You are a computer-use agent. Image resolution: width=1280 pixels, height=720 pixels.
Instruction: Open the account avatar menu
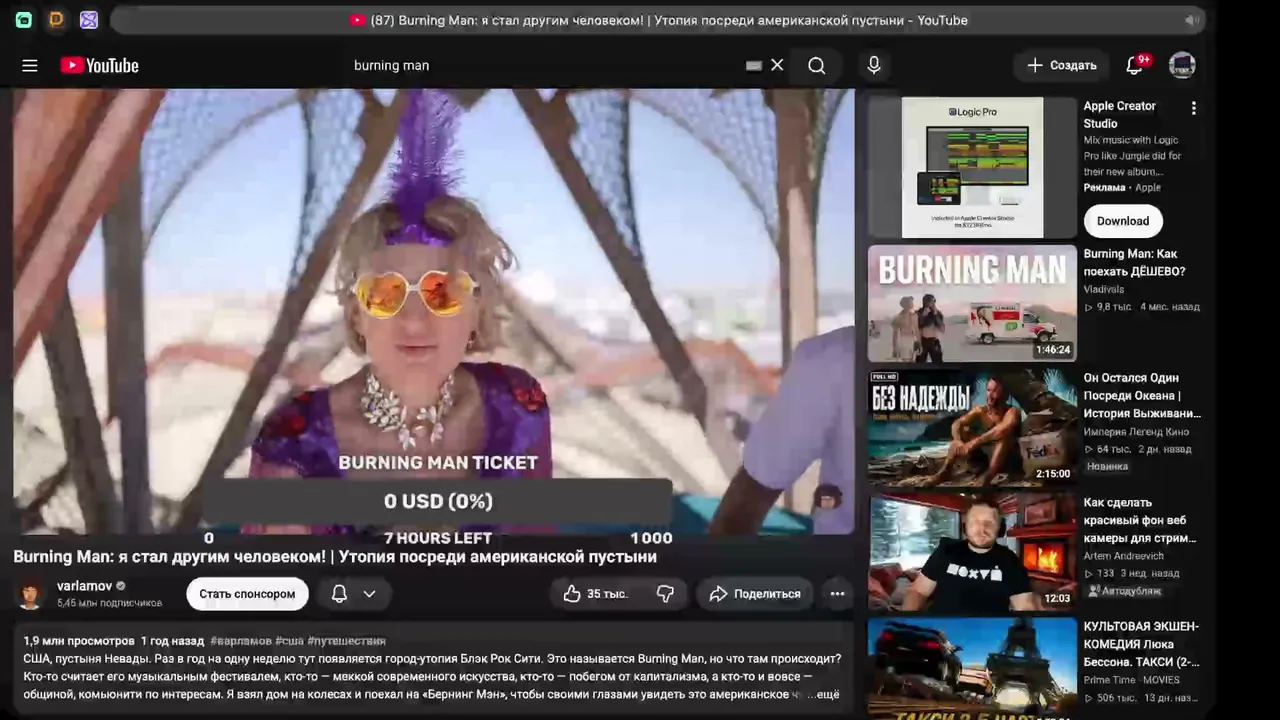tap(1182, 65)
